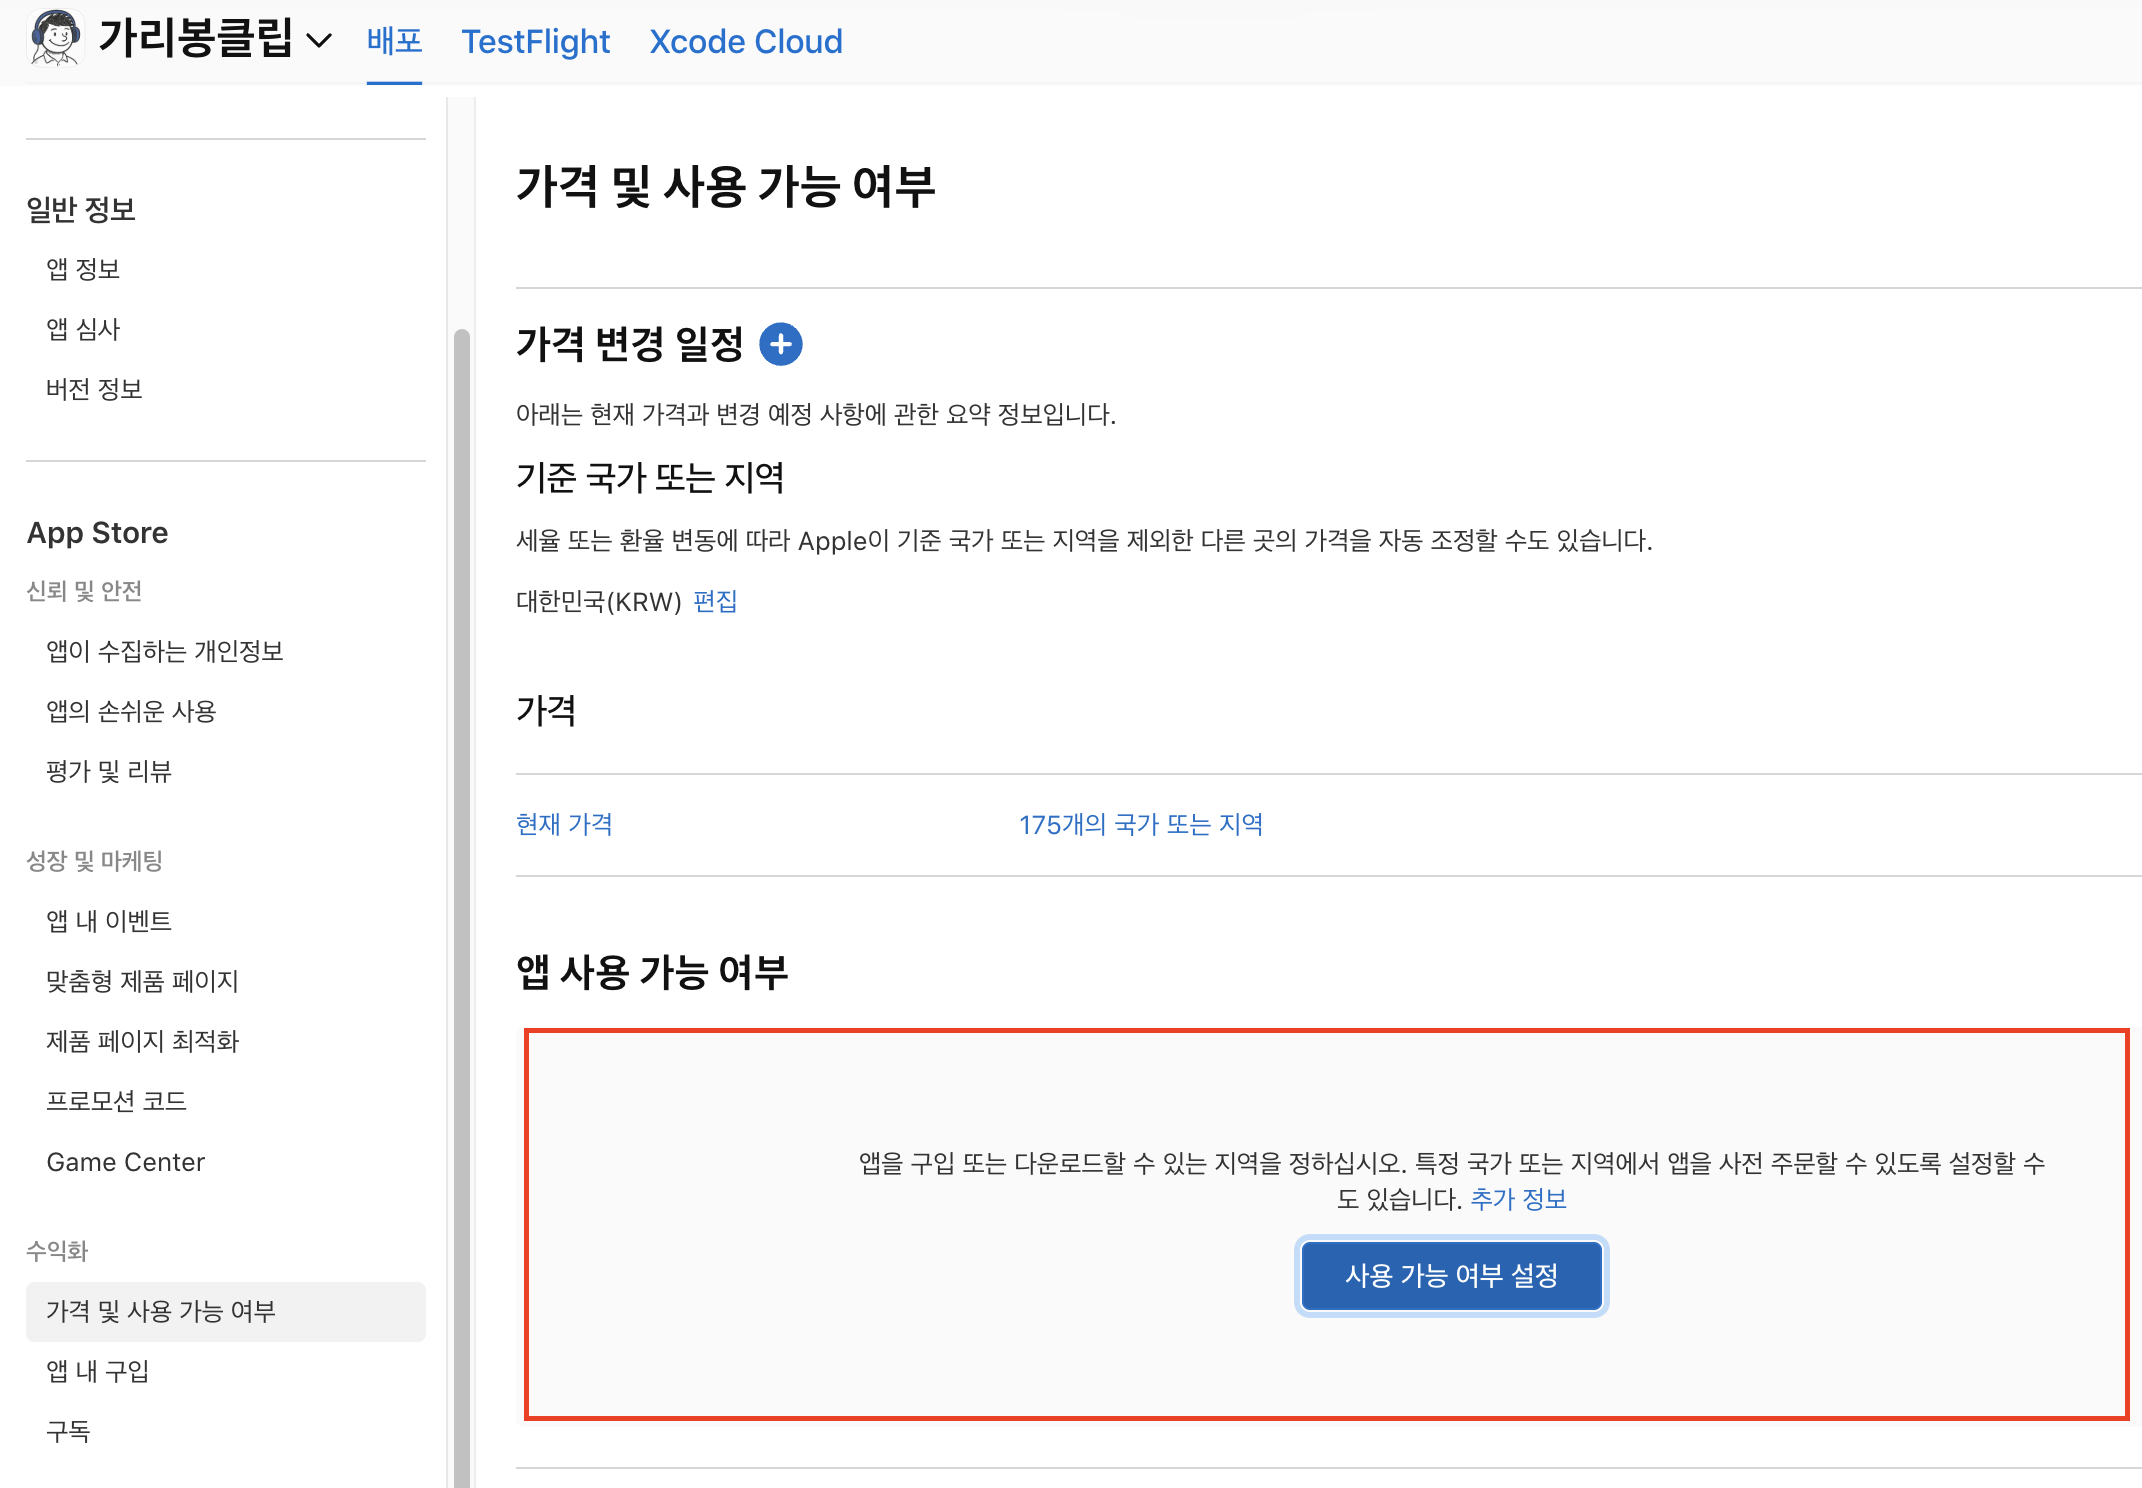Go to 평가 및 리뷰 in sidebar
Screen dimensions: 2142x1488
(109, 771)
